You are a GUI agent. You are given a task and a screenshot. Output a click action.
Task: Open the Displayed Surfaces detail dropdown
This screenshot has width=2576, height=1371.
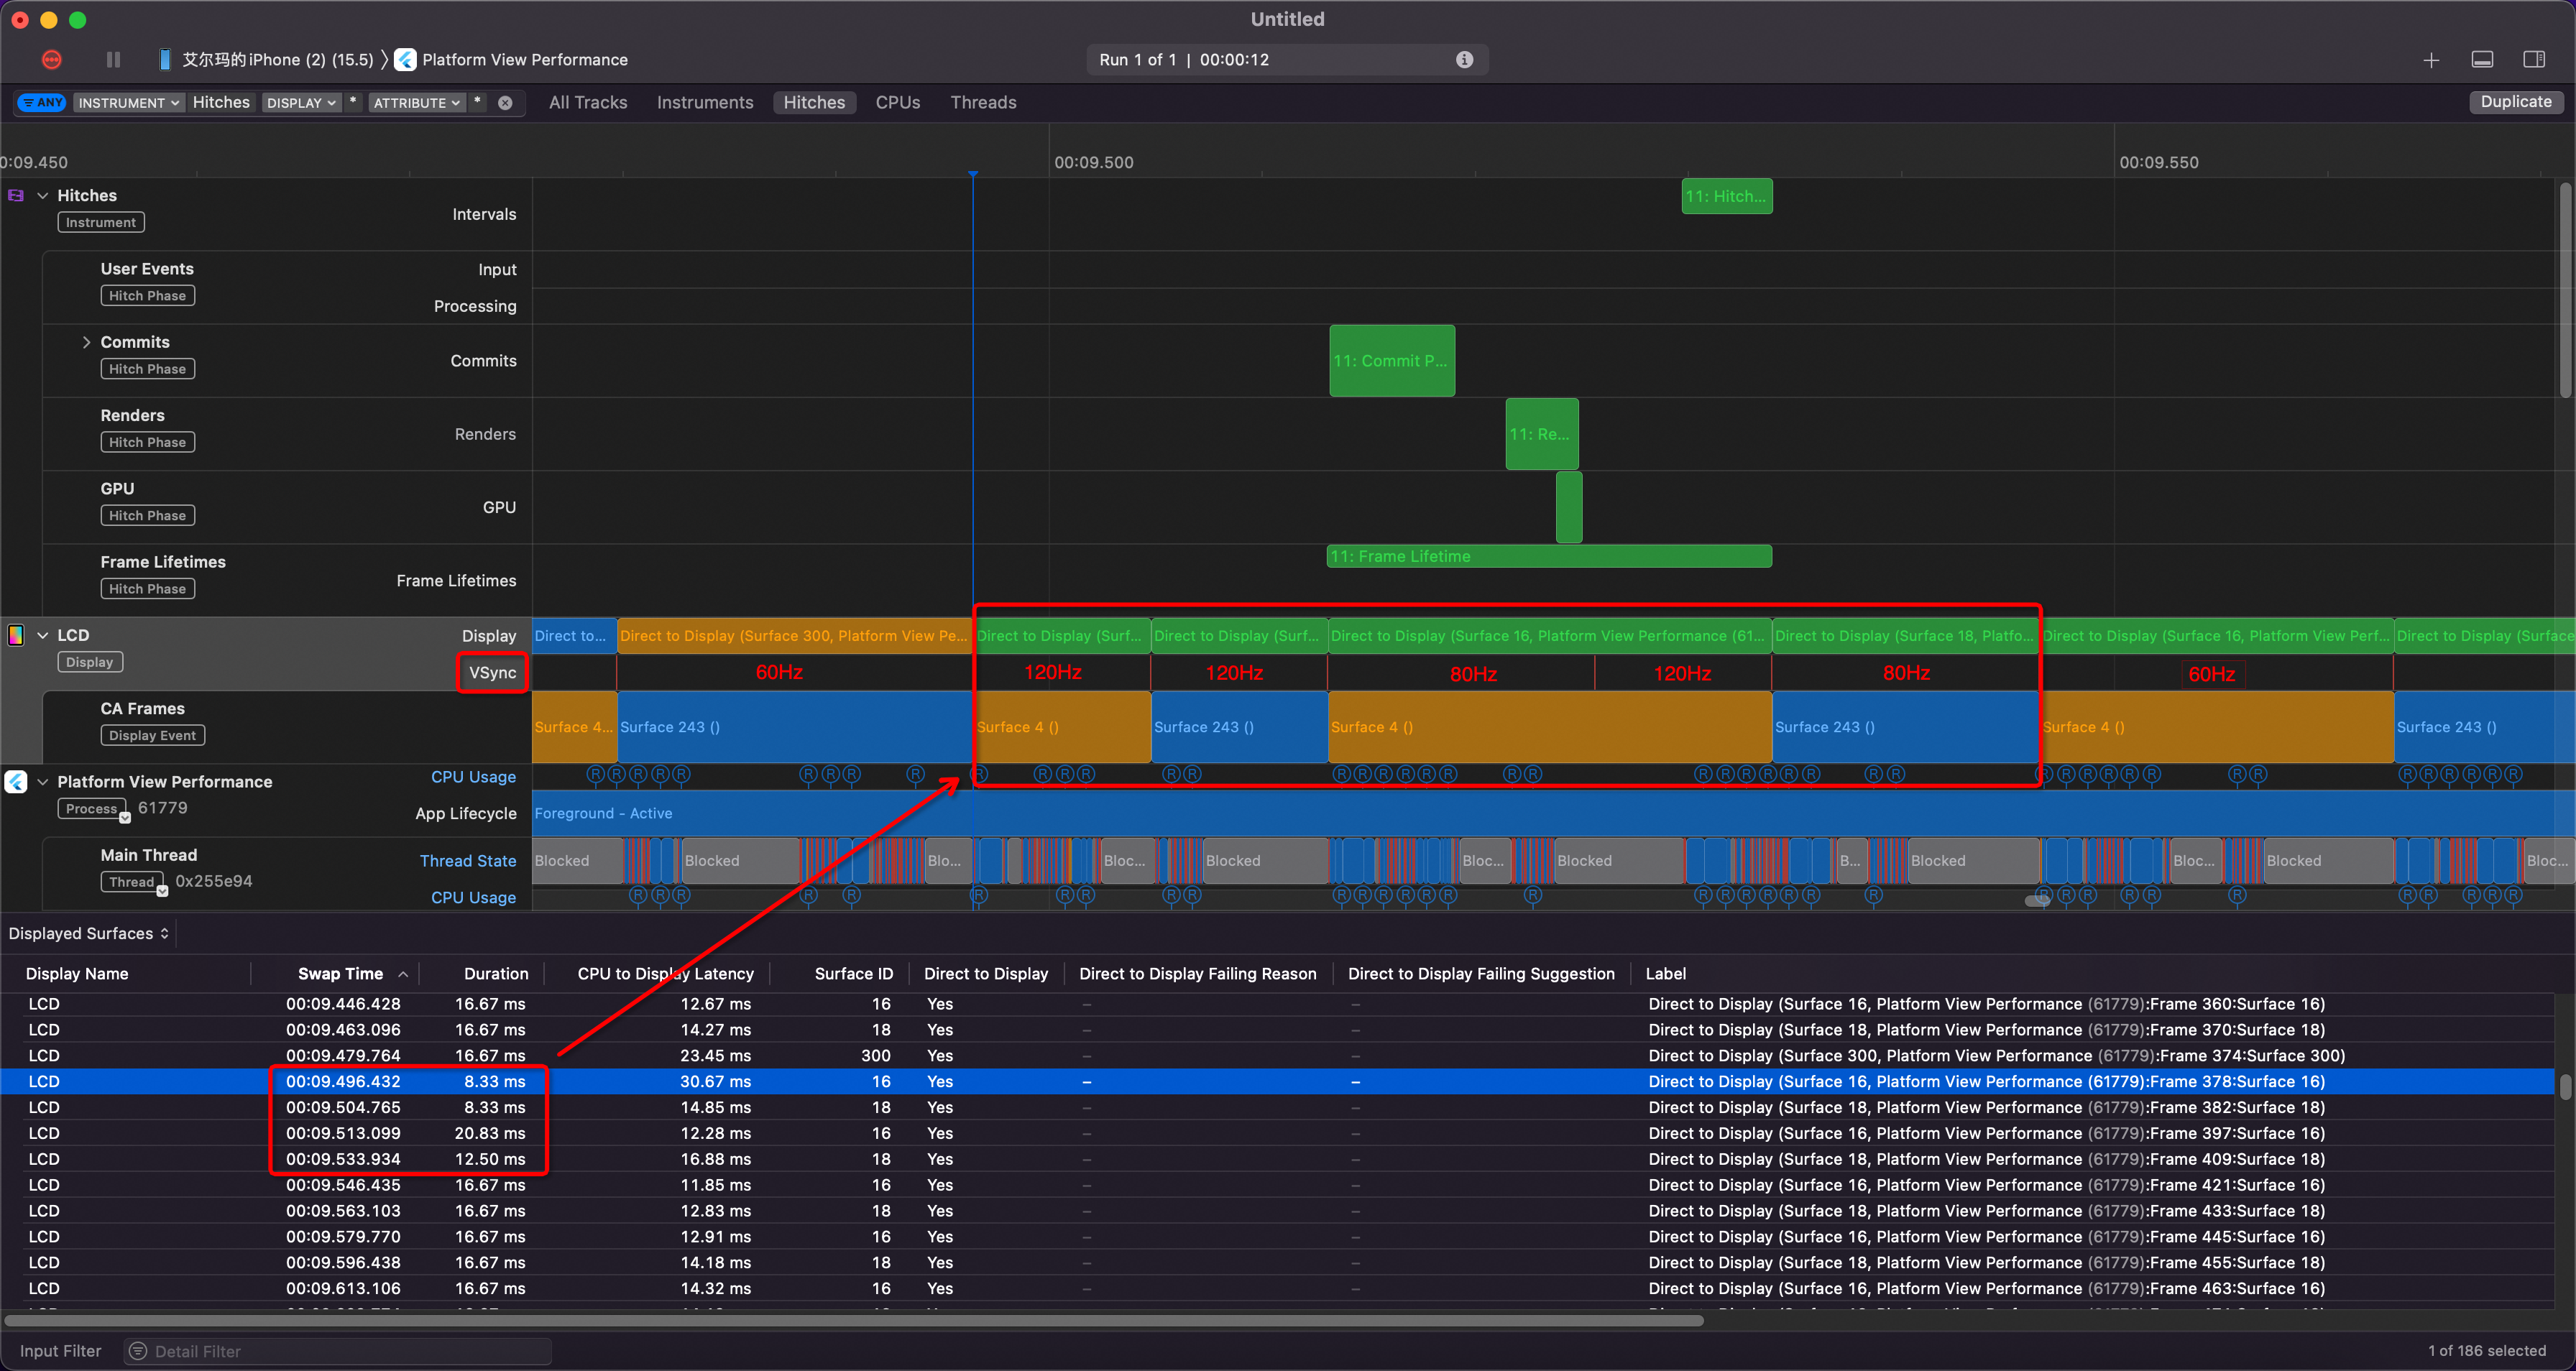point(89,933)
